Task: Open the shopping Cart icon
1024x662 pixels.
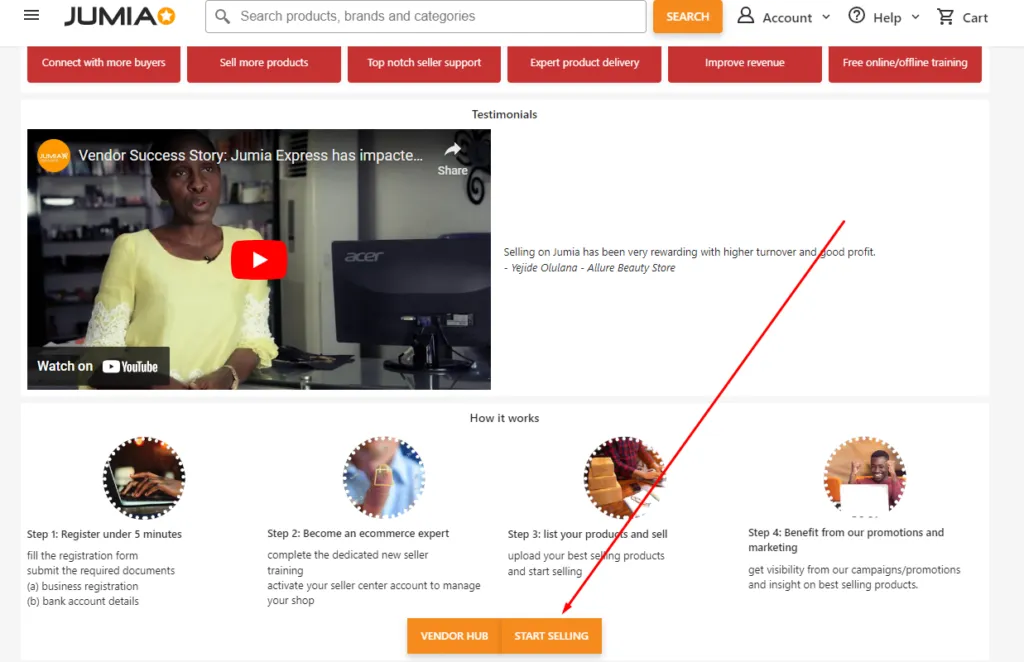Action: [x=945, y=16]
